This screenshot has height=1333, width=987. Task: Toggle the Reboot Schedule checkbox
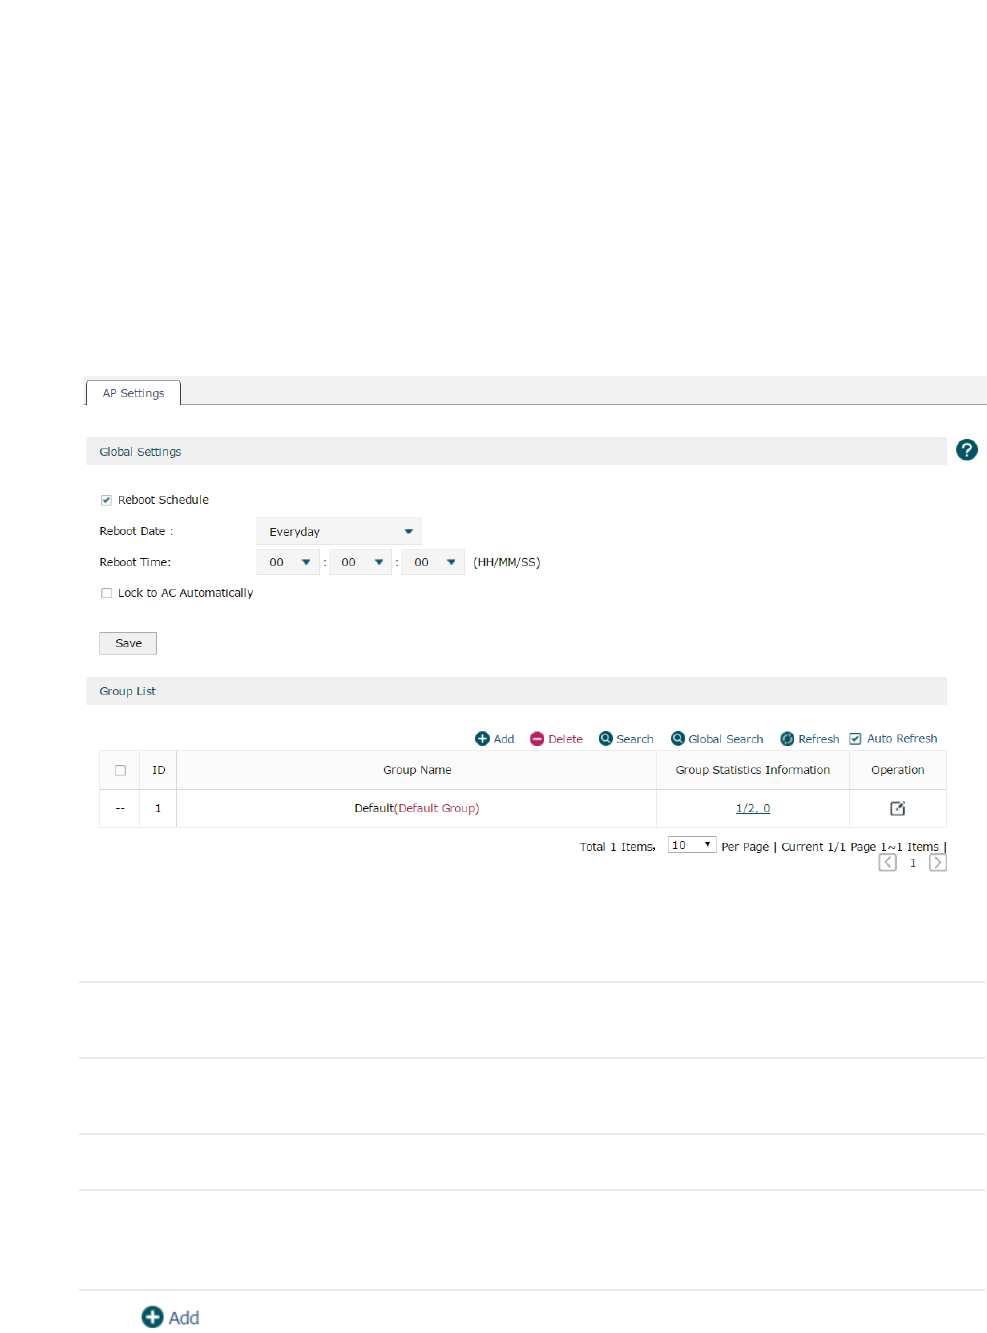tap(106, 500)
